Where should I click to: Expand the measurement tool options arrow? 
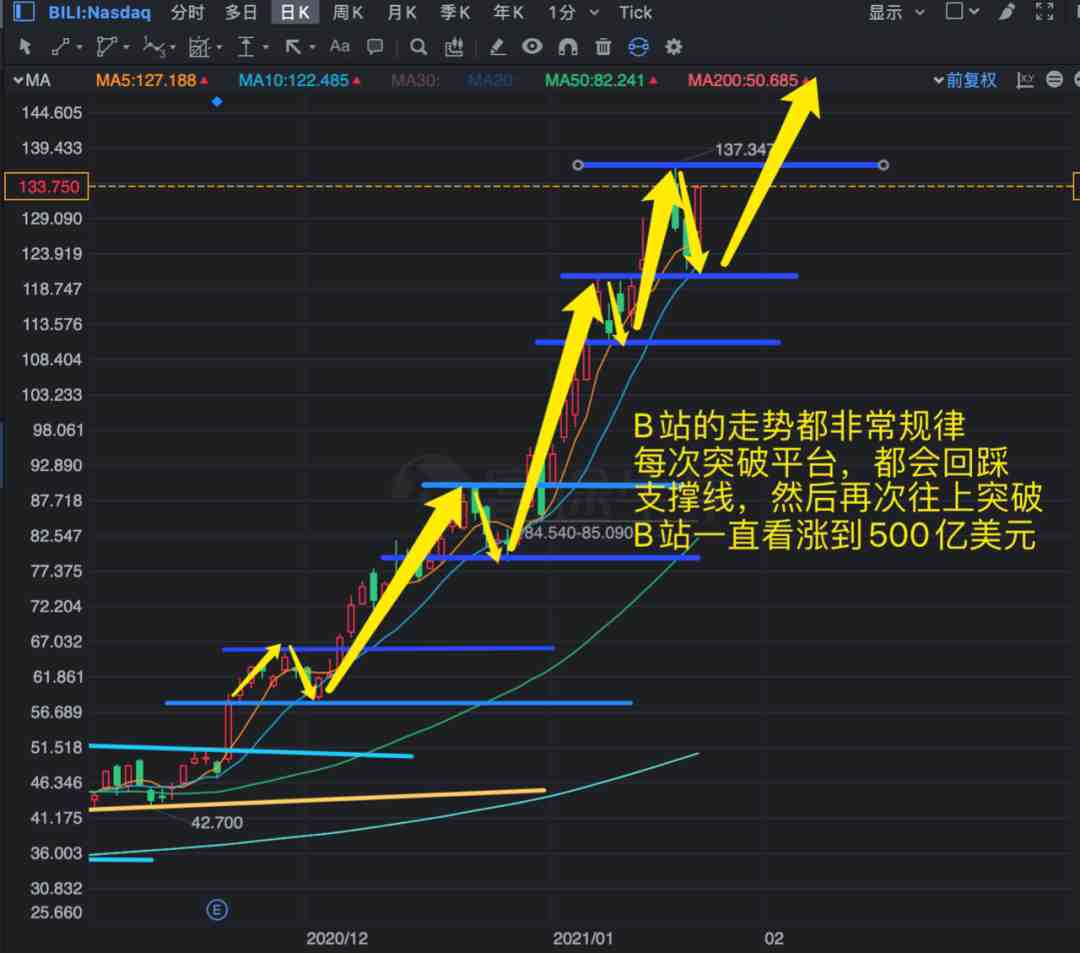pos(219,48)
